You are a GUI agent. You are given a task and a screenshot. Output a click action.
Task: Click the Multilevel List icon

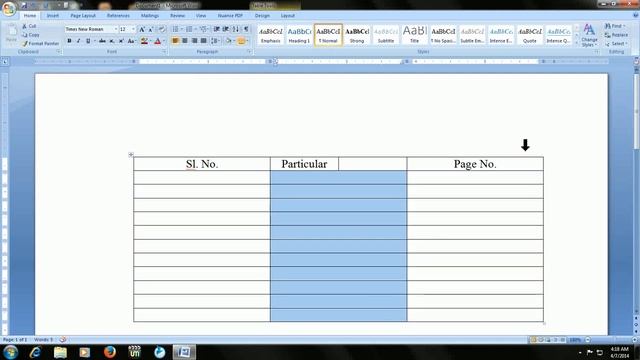[203, 29]
